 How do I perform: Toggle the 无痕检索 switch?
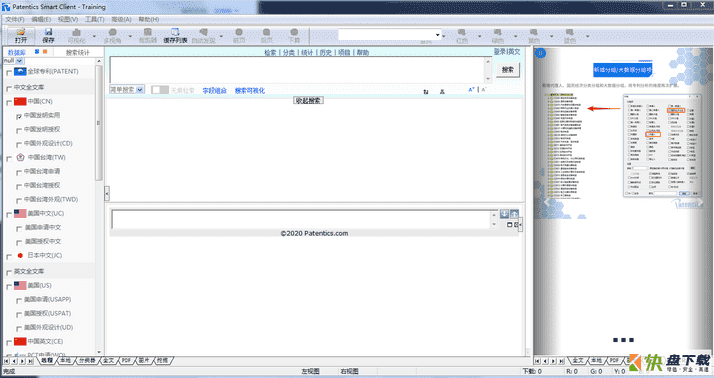tap(160, 90)
